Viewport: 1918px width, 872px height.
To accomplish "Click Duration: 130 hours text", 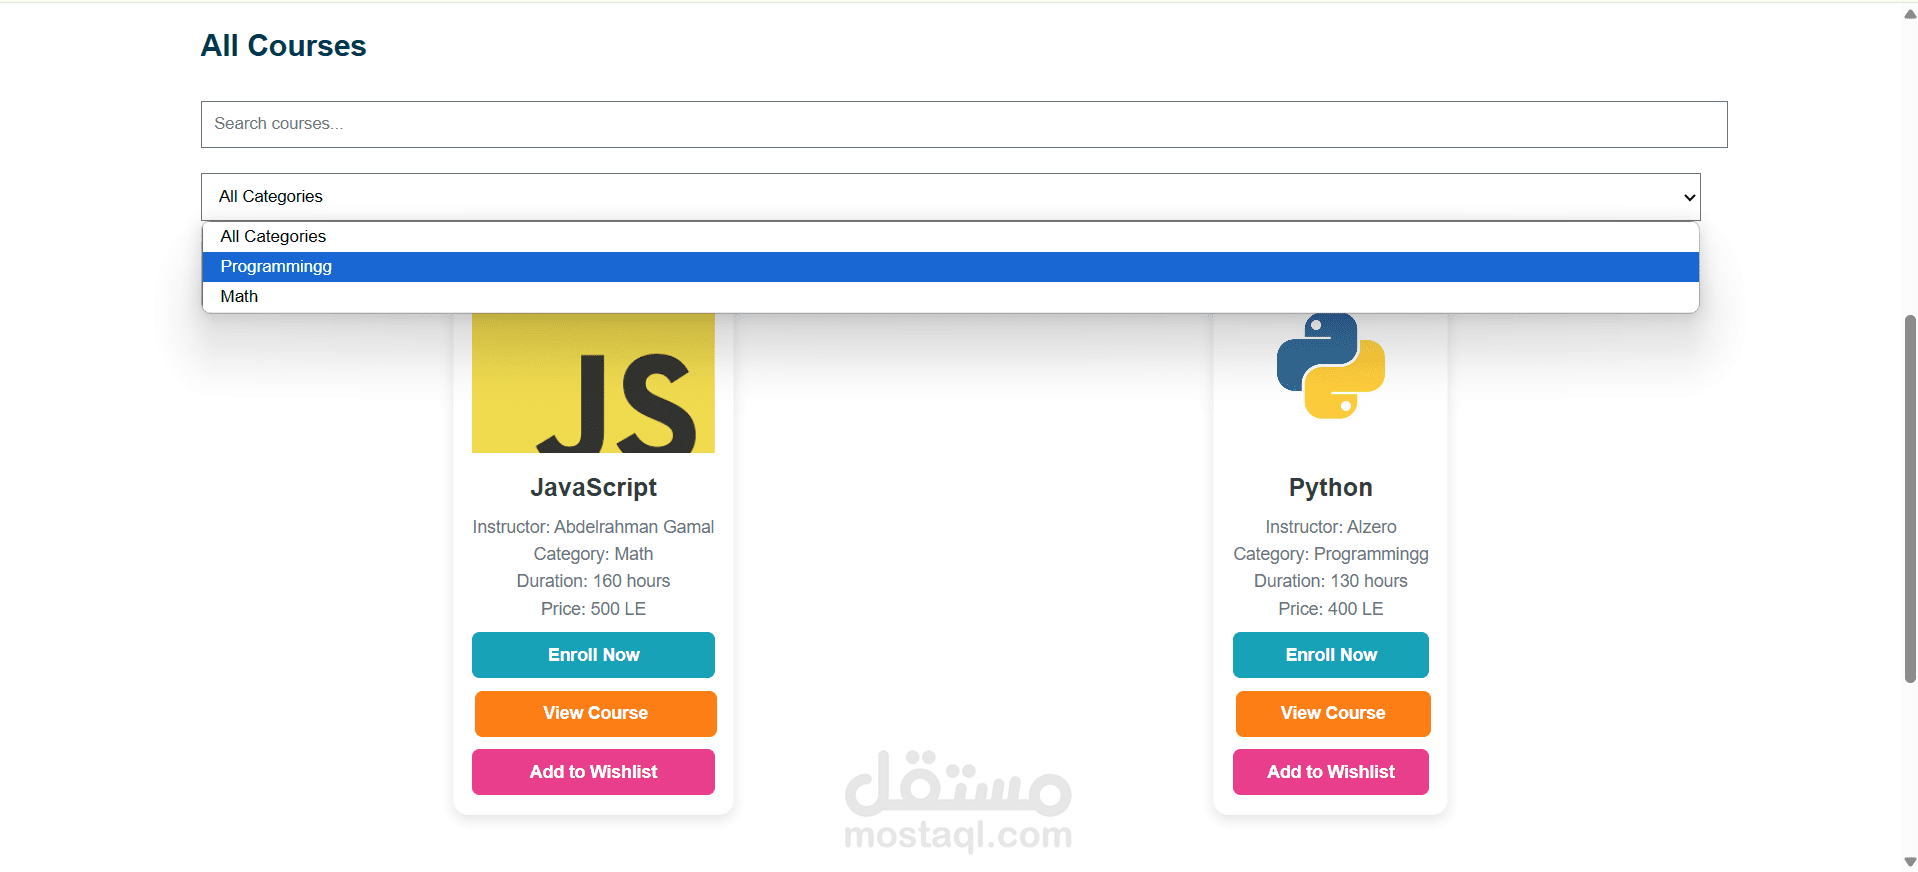I will click(x=1331, y=581).
